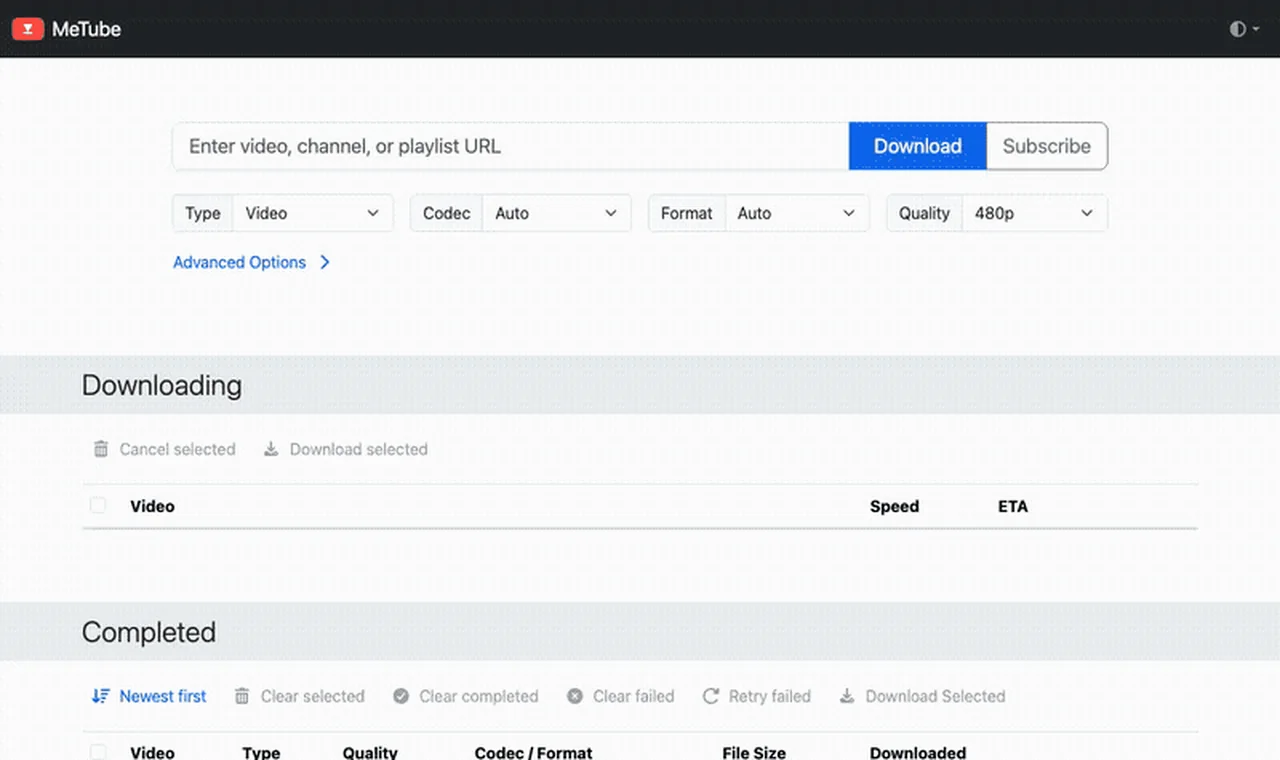Viewport: 1280px width, 760px height.
Task: Click the MeTube red logo icon
Action: point(28,29)
